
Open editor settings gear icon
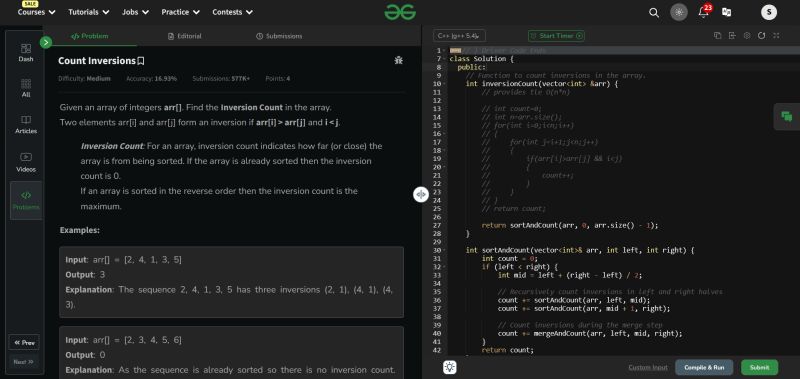pyautogui.click(x=746, y=36)
